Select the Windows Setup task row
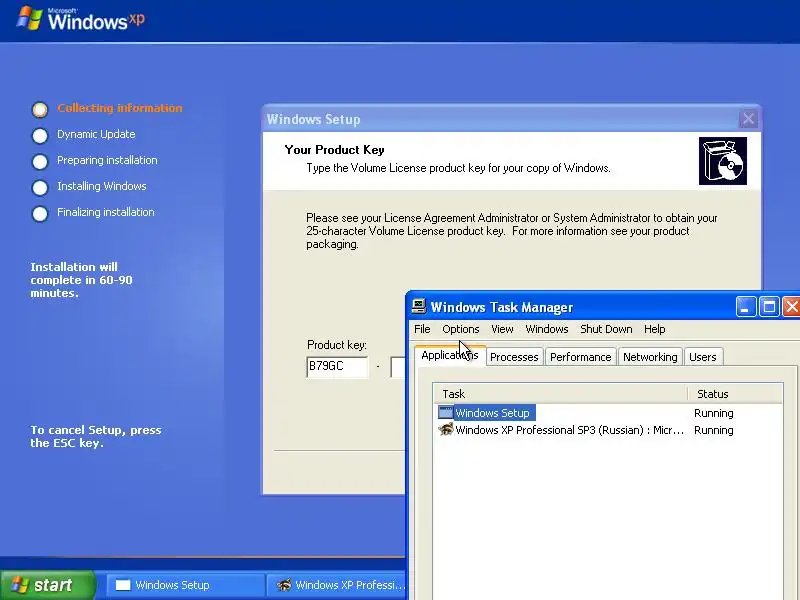Screen dimensions: 800x600 click(607, 413)
